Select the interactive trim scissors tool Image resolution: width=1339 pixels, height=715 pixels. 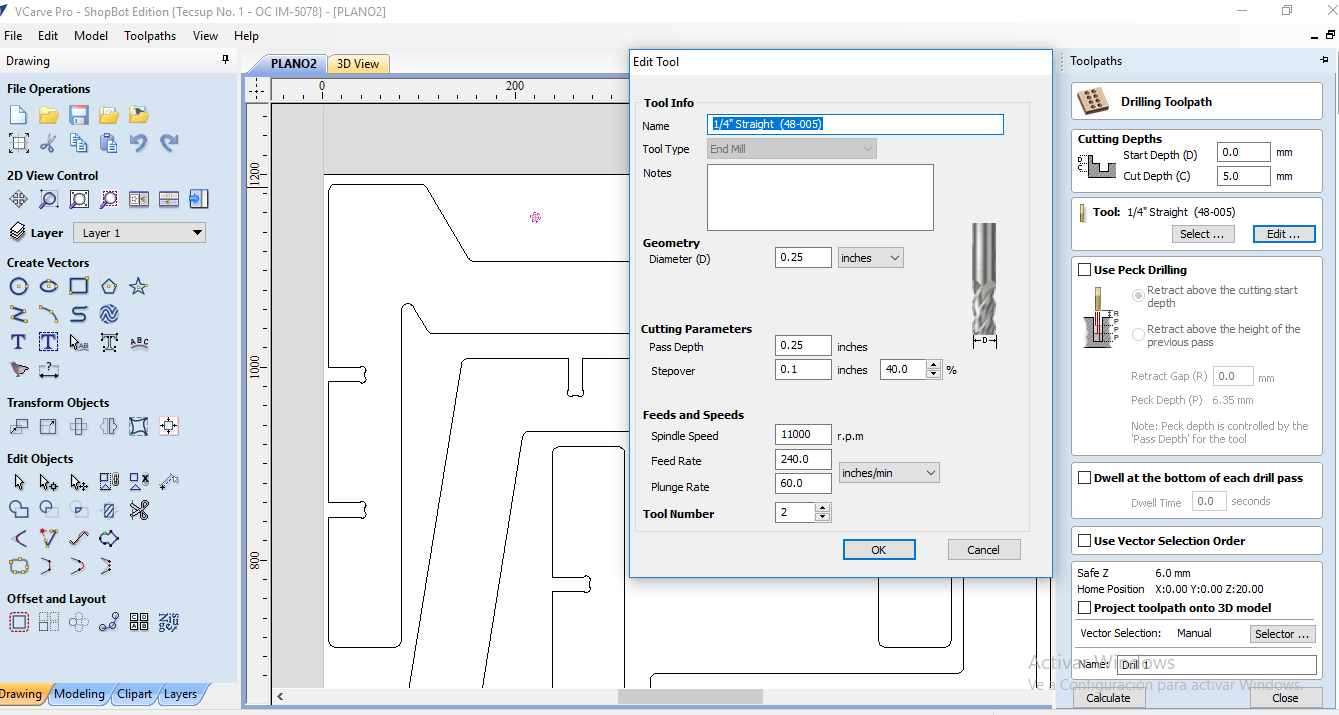click(139, 510)
